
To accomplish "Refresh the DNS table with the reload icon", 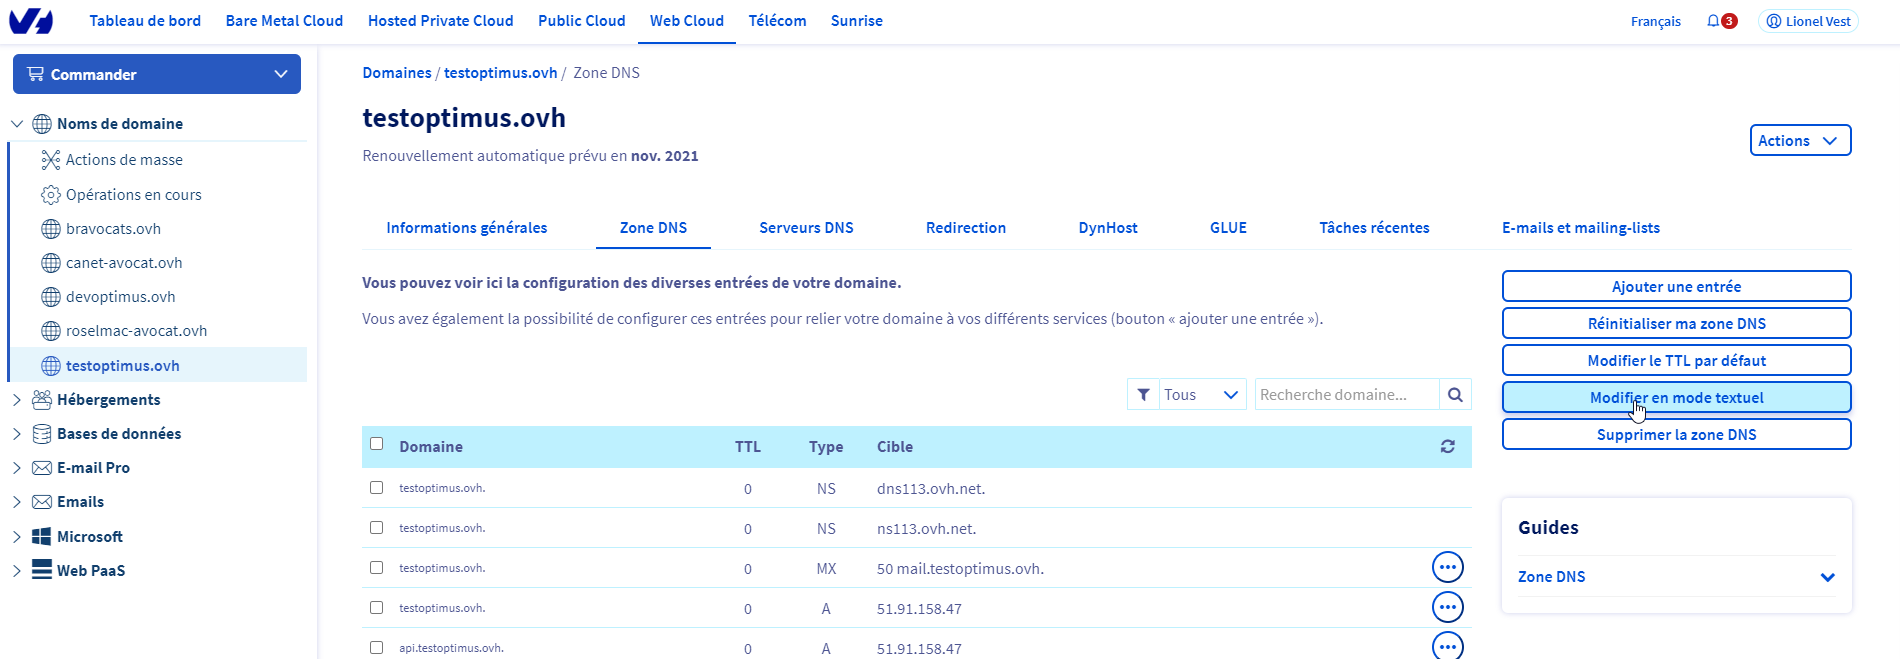I will (1447, 447).
